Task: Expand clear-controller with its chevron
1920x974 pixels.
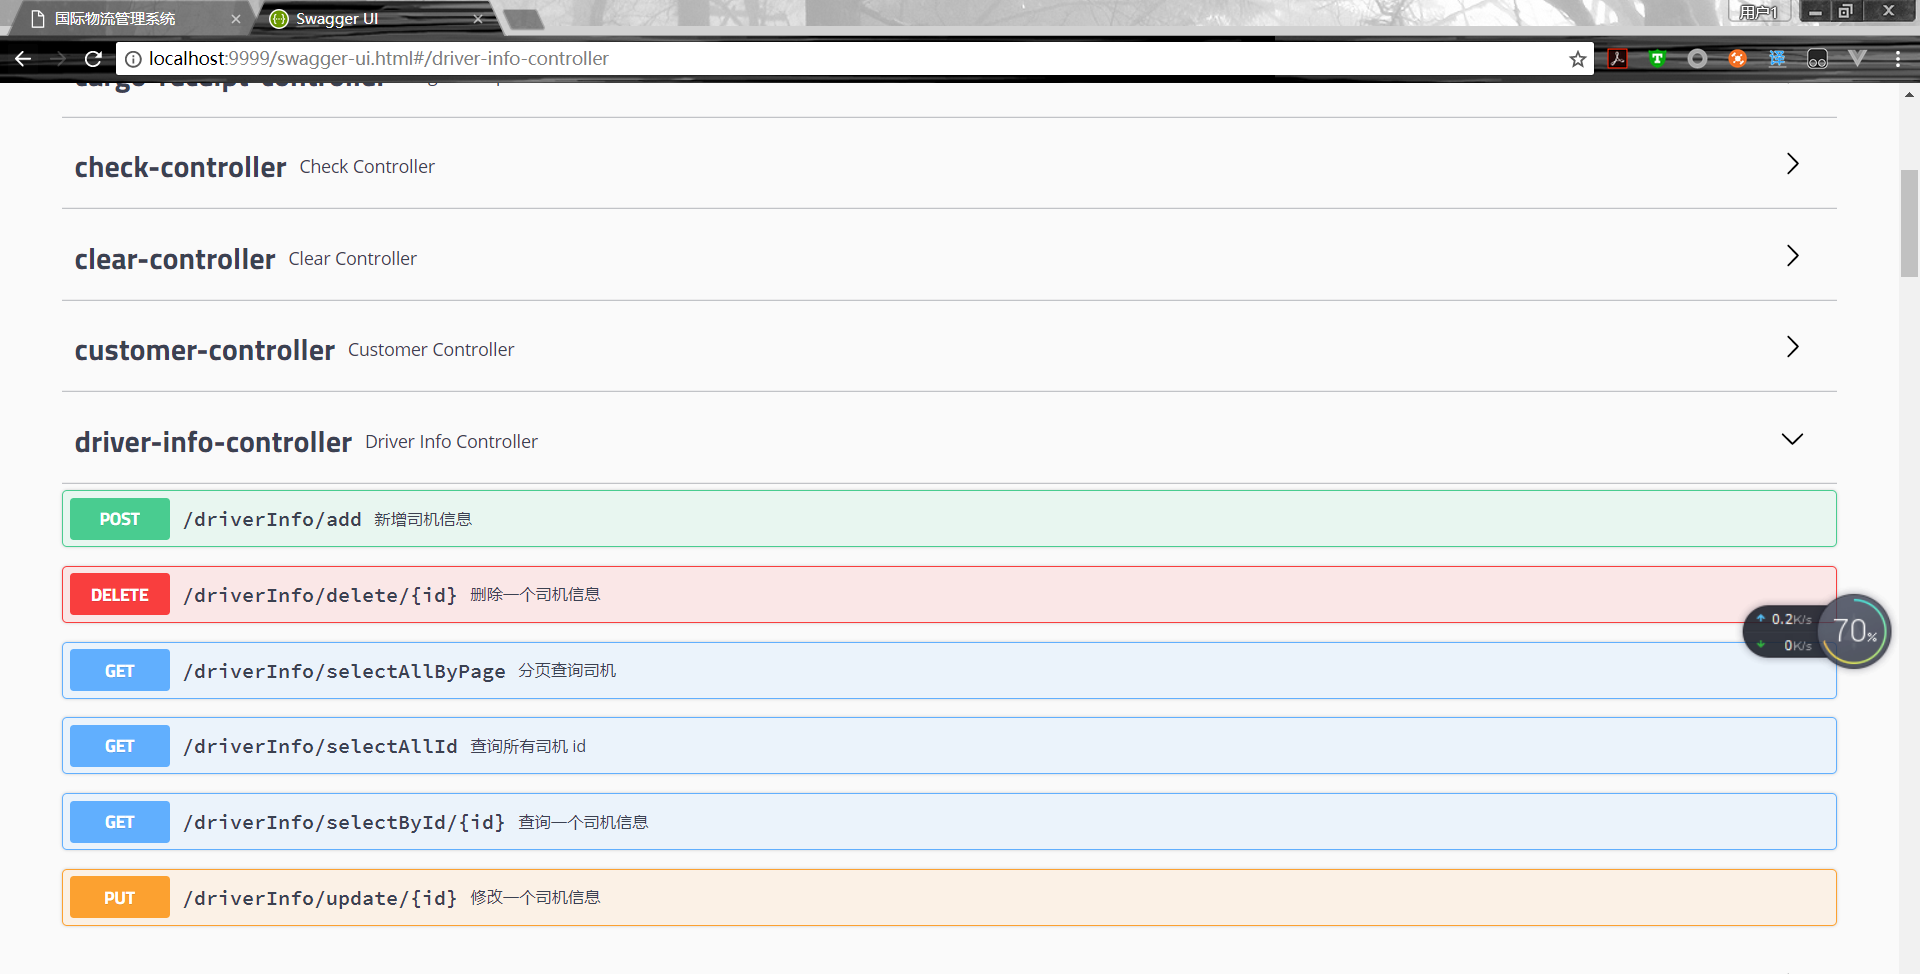Action: (x=1793, y=256)
